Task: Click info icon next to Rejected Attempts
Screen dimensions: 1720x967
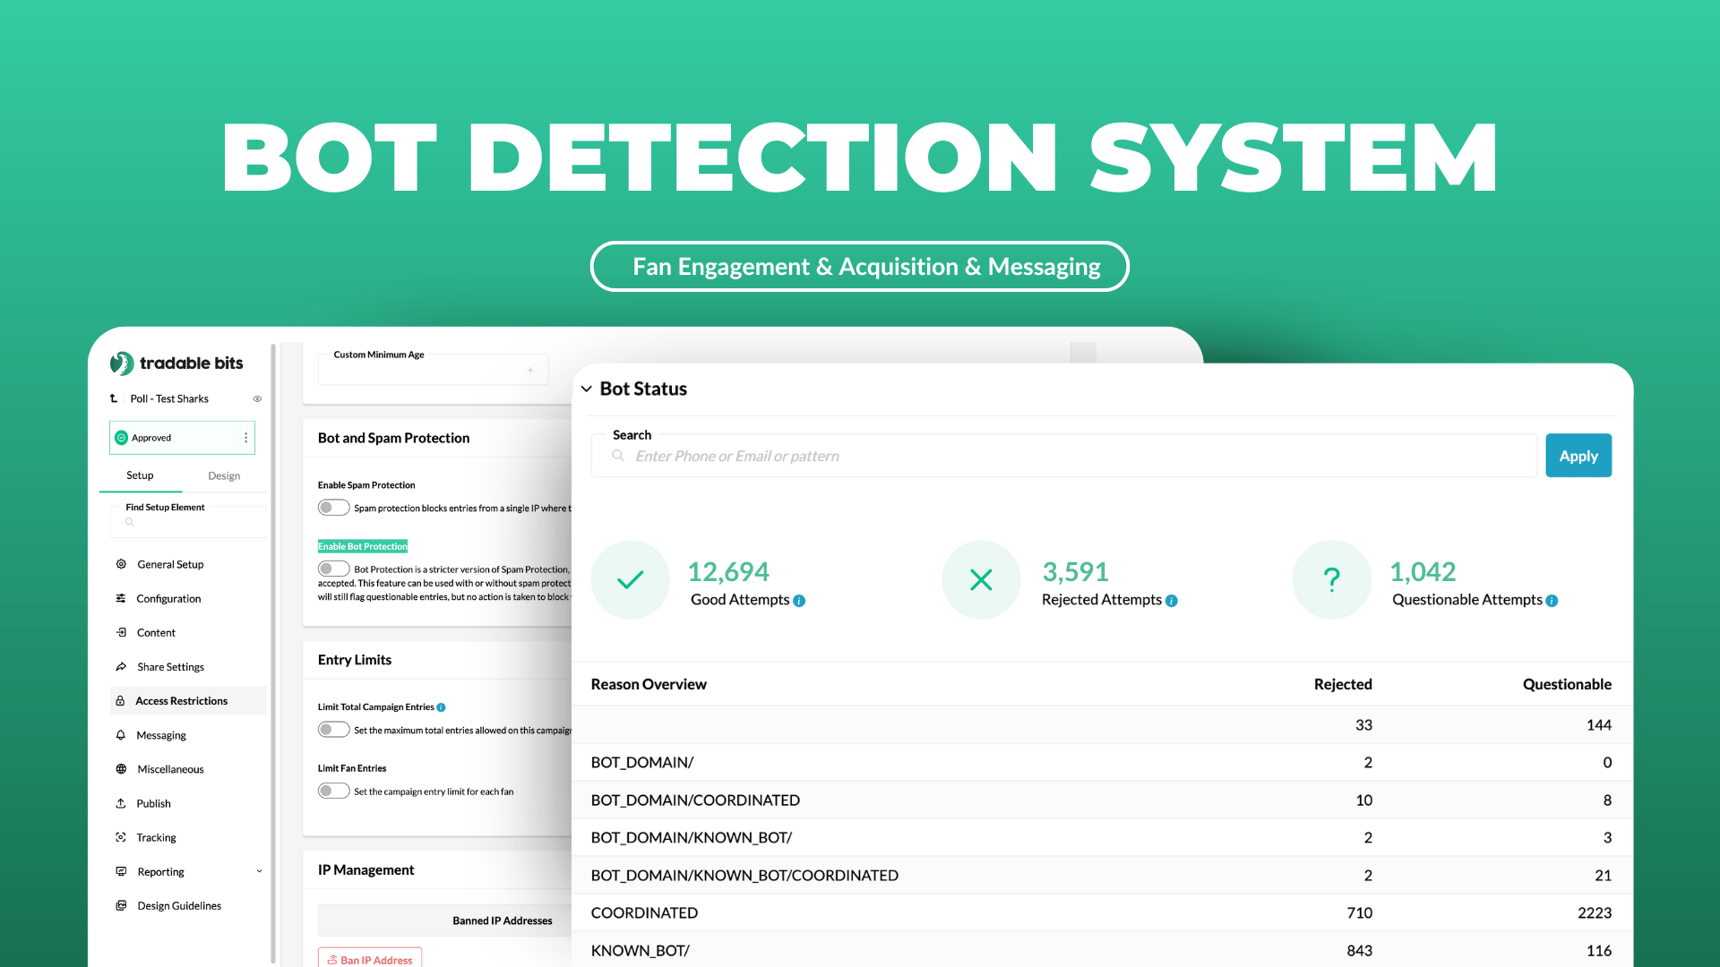Action: point(1171,601)
